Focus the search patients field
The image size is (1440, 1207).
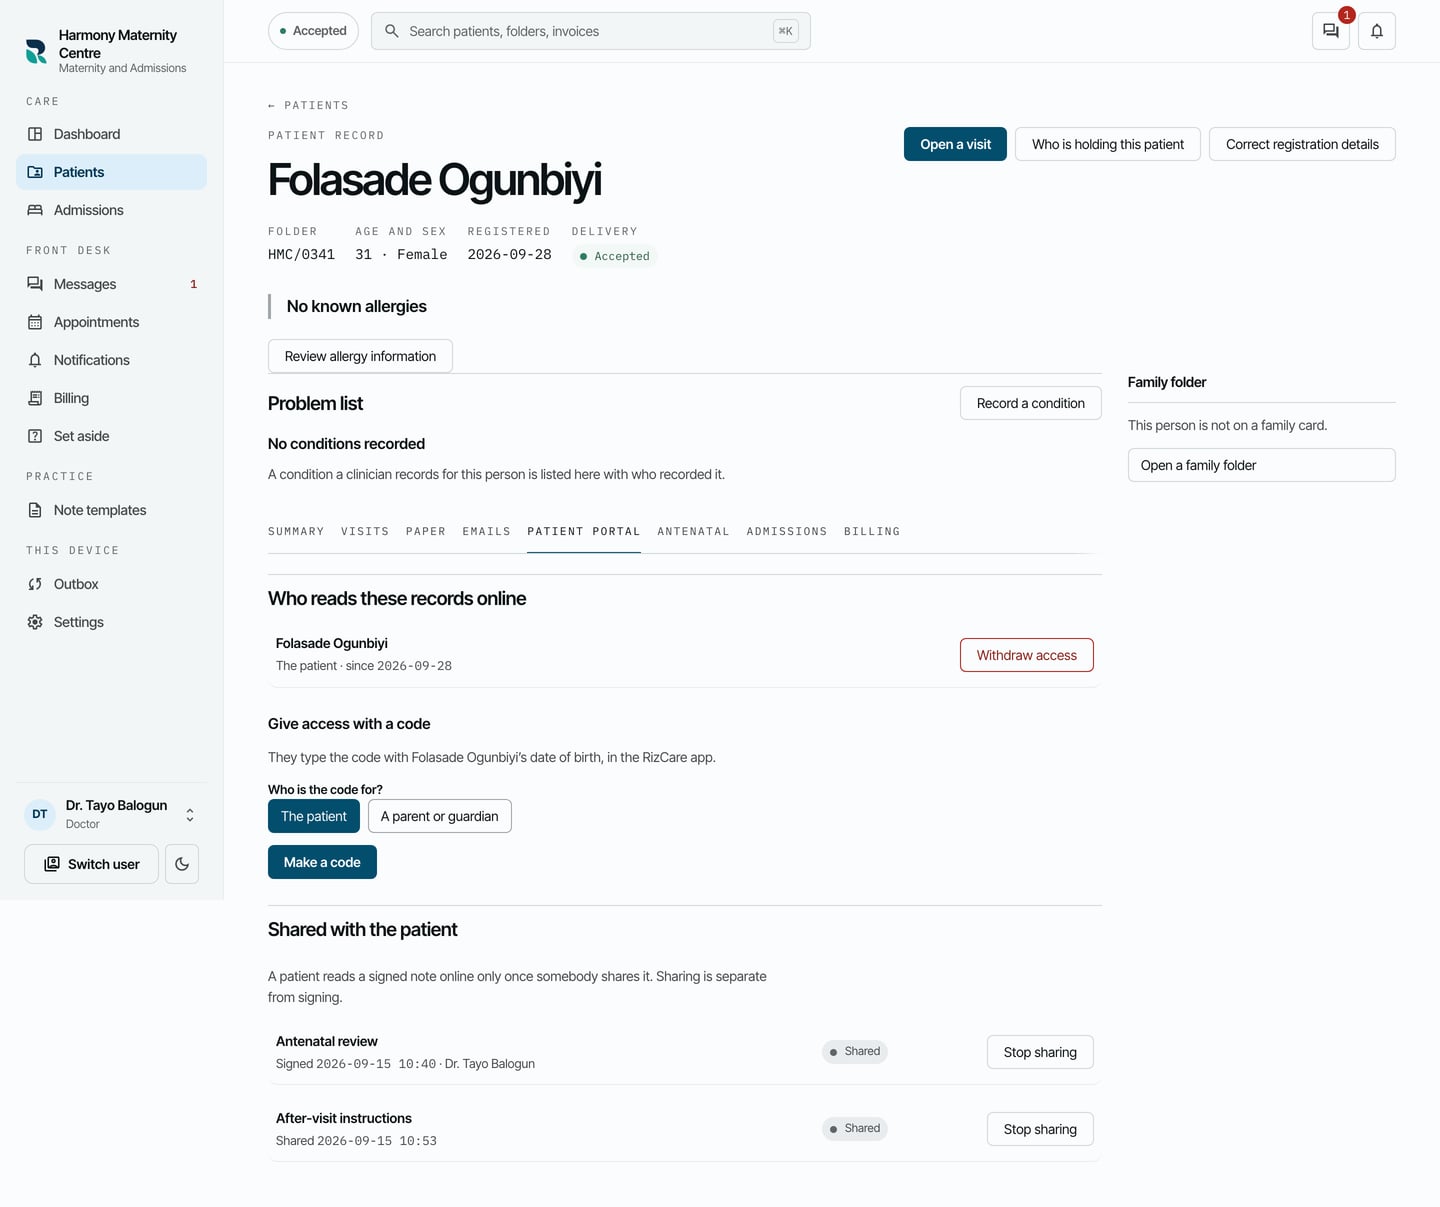(590, 31)
